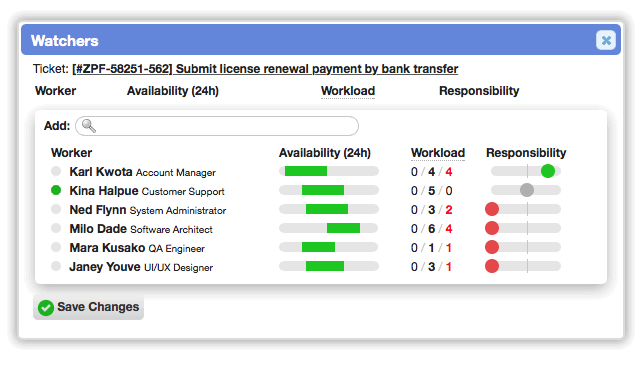Image resolution: width=644 pixels, height=372 pixels.
Task: Adjust Milo Dade's red responsibility slider
Action: point(492,228)
